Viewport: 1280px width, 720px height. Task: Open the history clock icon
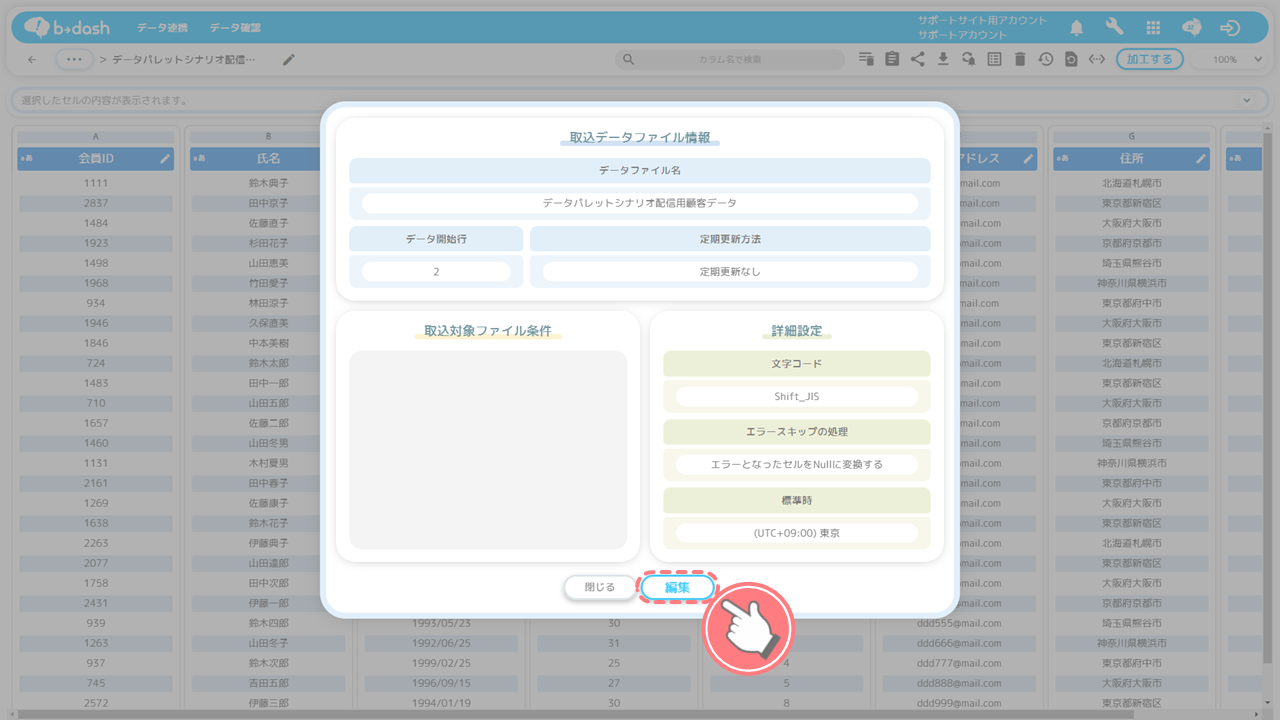[x=1045, y=59]
